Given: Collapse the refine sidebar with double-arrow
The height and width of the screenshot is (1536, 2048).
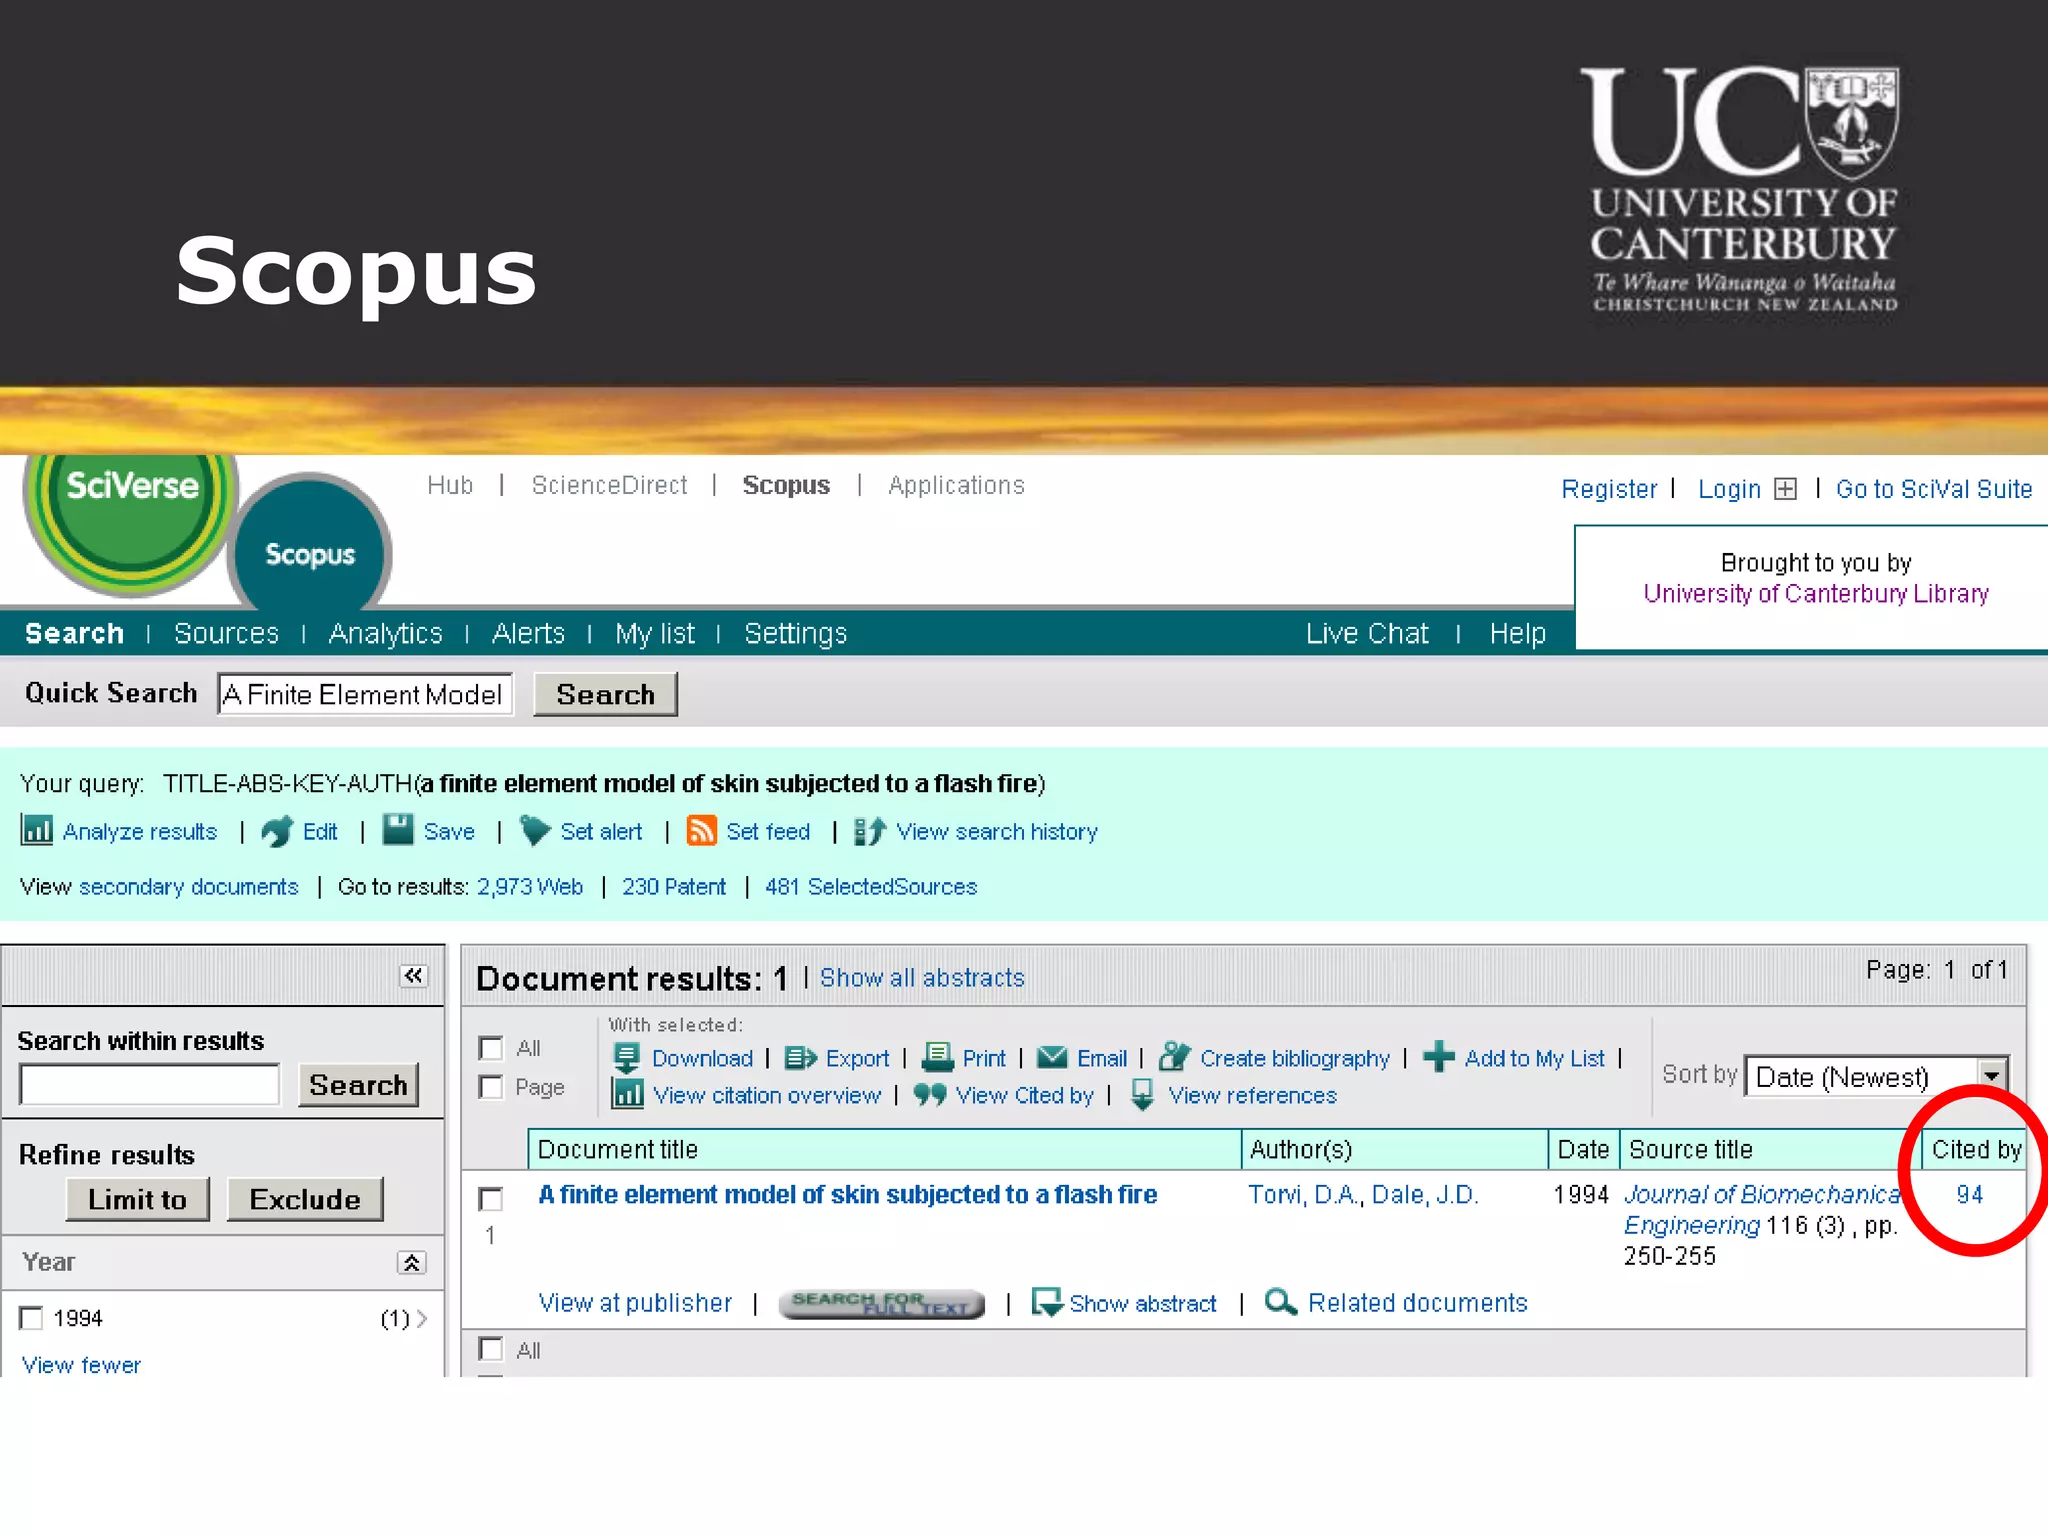Looking at the screenshot, I should [413, 975].
